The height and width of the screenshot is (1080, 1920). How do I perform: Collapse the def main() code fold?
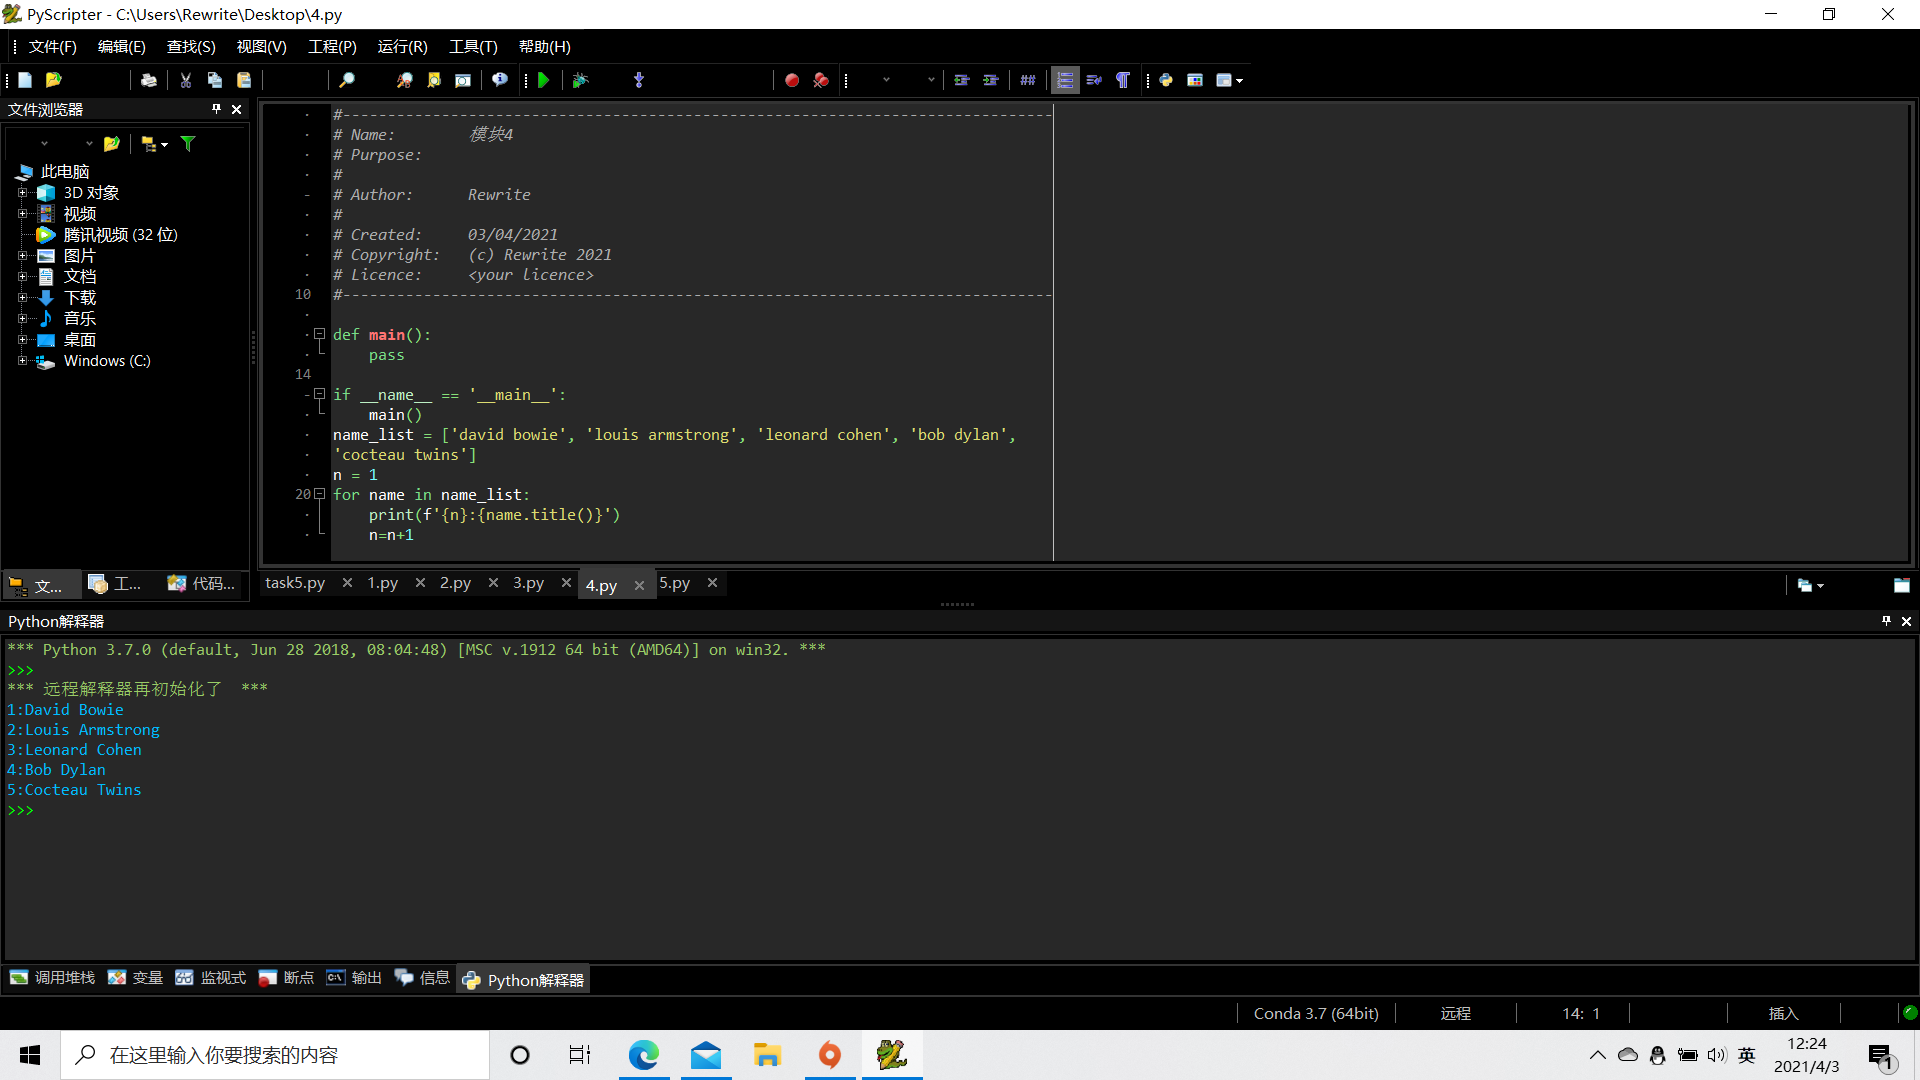point(320,334)
